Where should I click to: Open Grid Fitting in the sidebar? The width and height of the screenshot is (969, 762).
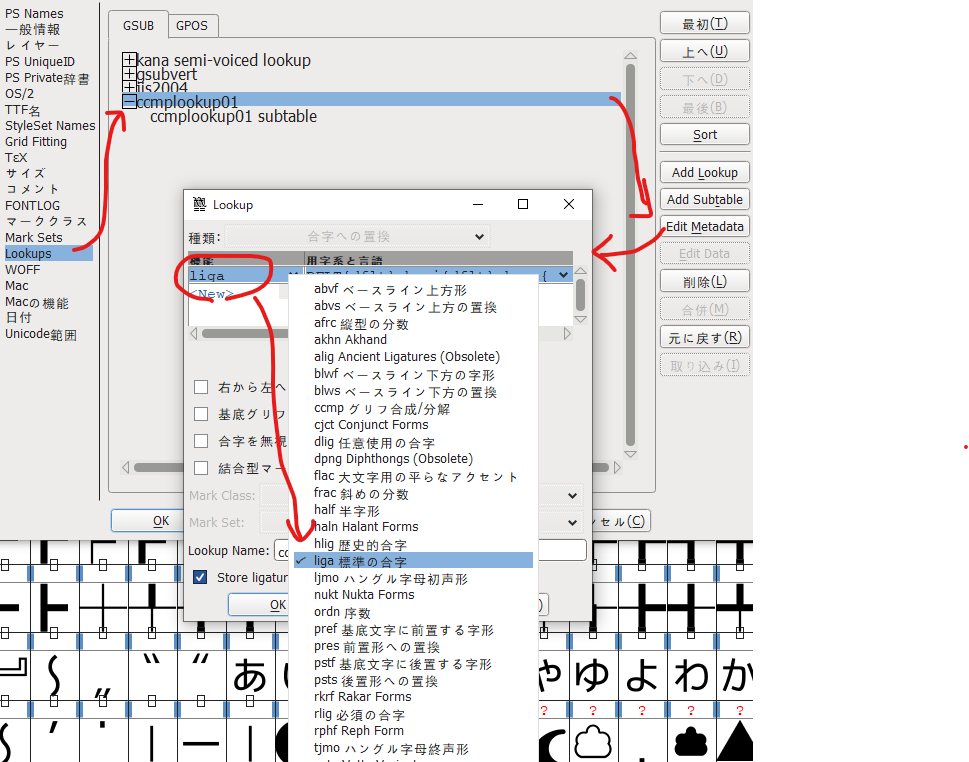click(36, 142)
